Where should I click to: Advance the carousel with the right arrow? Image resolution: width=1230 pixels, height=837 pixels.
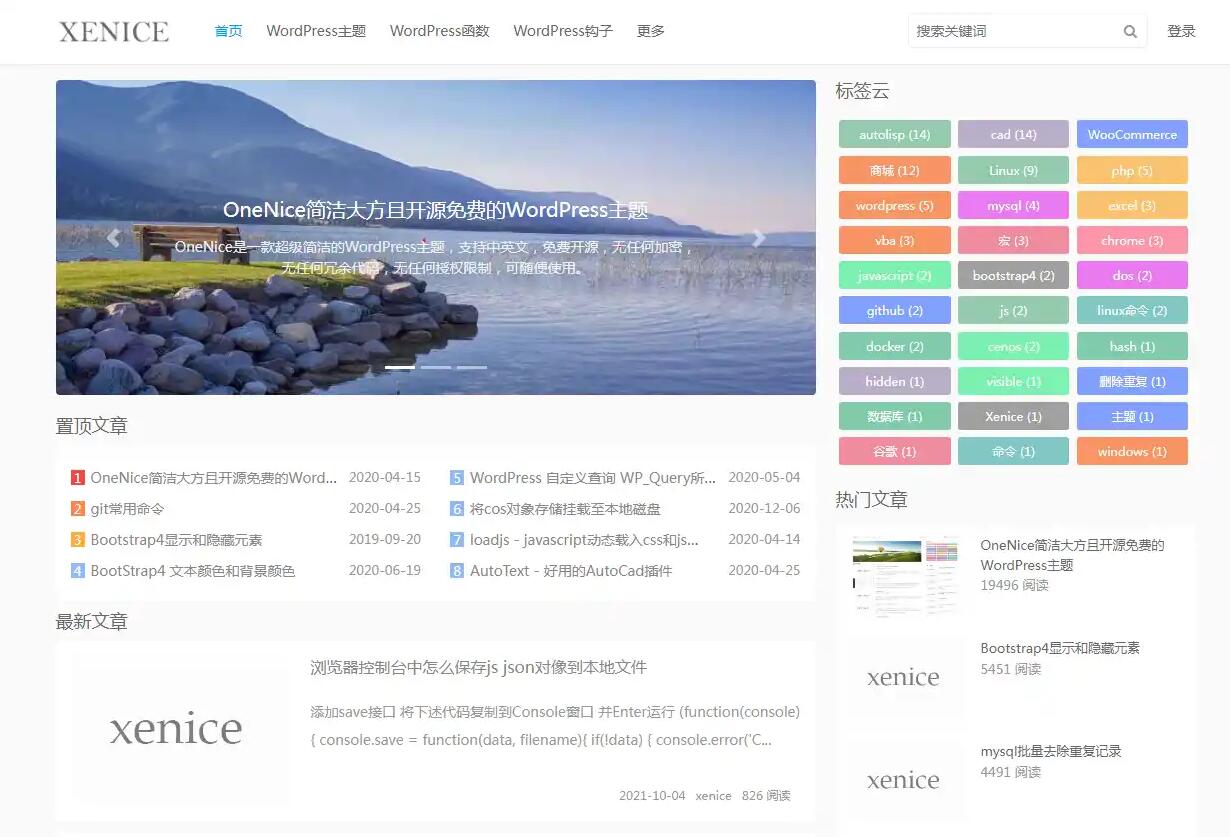click(x=758, y=238)
